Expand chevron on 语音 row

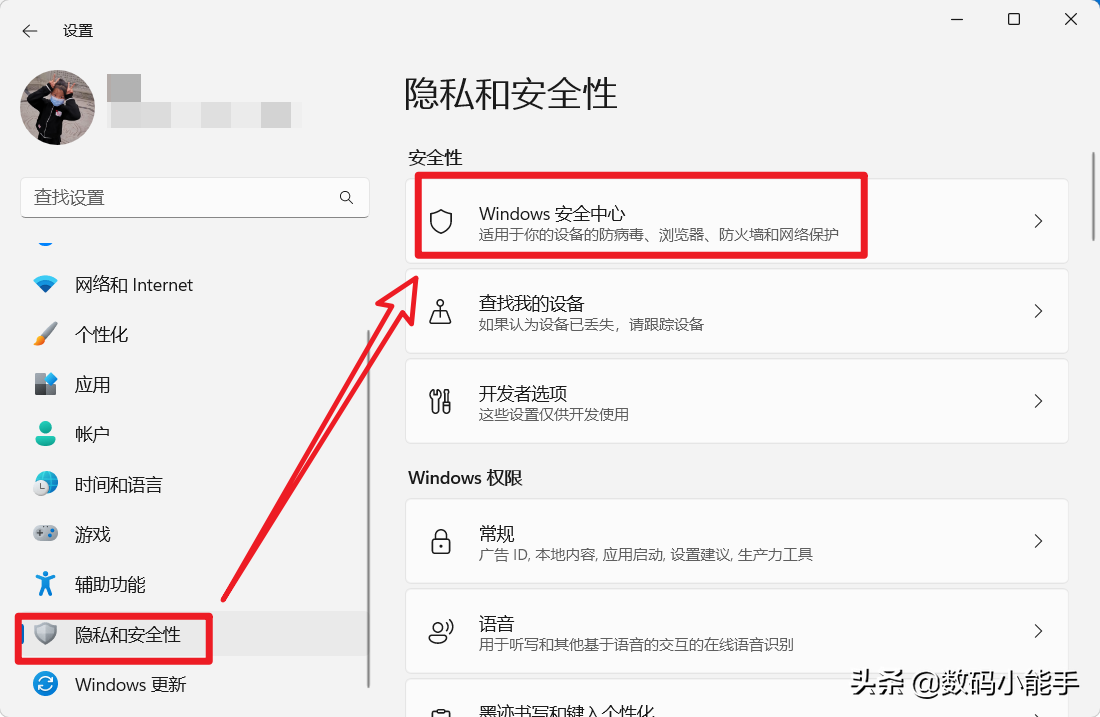(x=1038, y=631)
